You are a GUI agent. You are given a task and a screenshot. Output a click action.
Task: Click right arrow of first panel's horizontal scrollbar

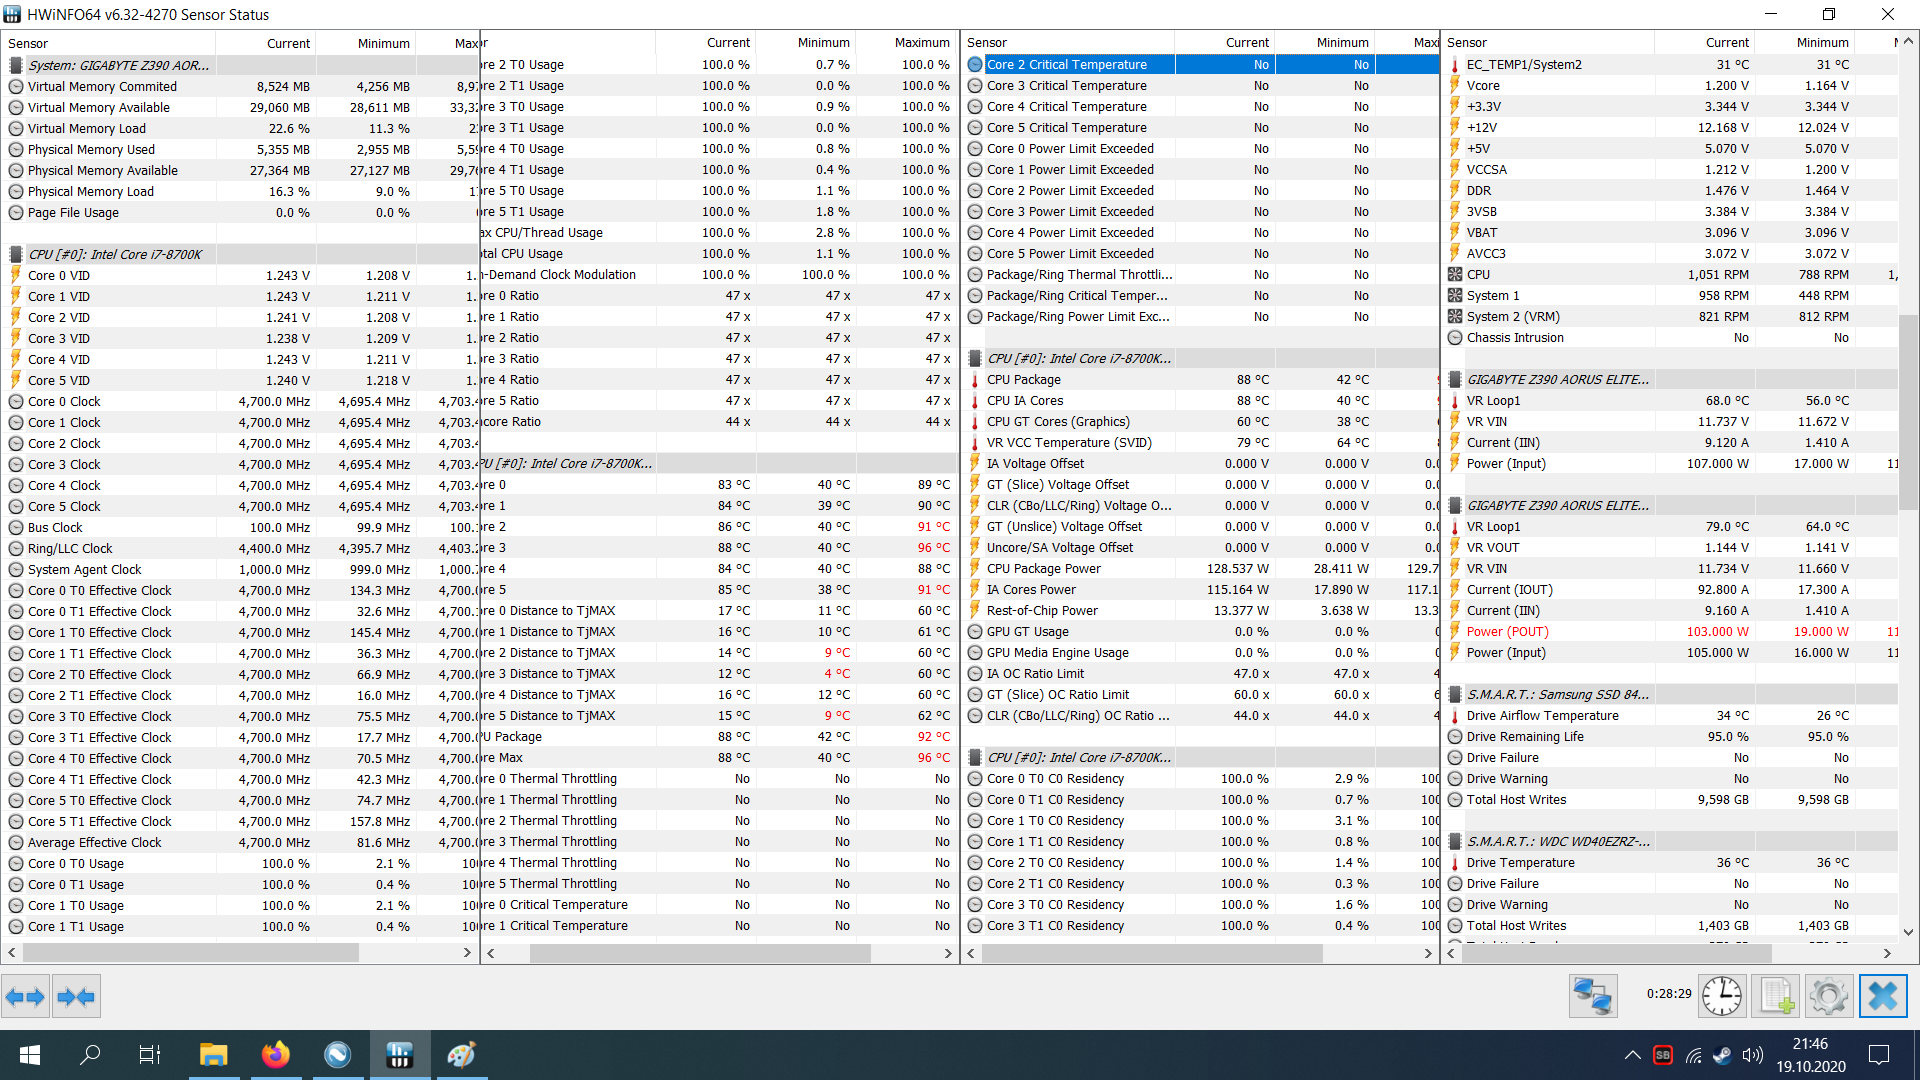[x=467, y=953]
